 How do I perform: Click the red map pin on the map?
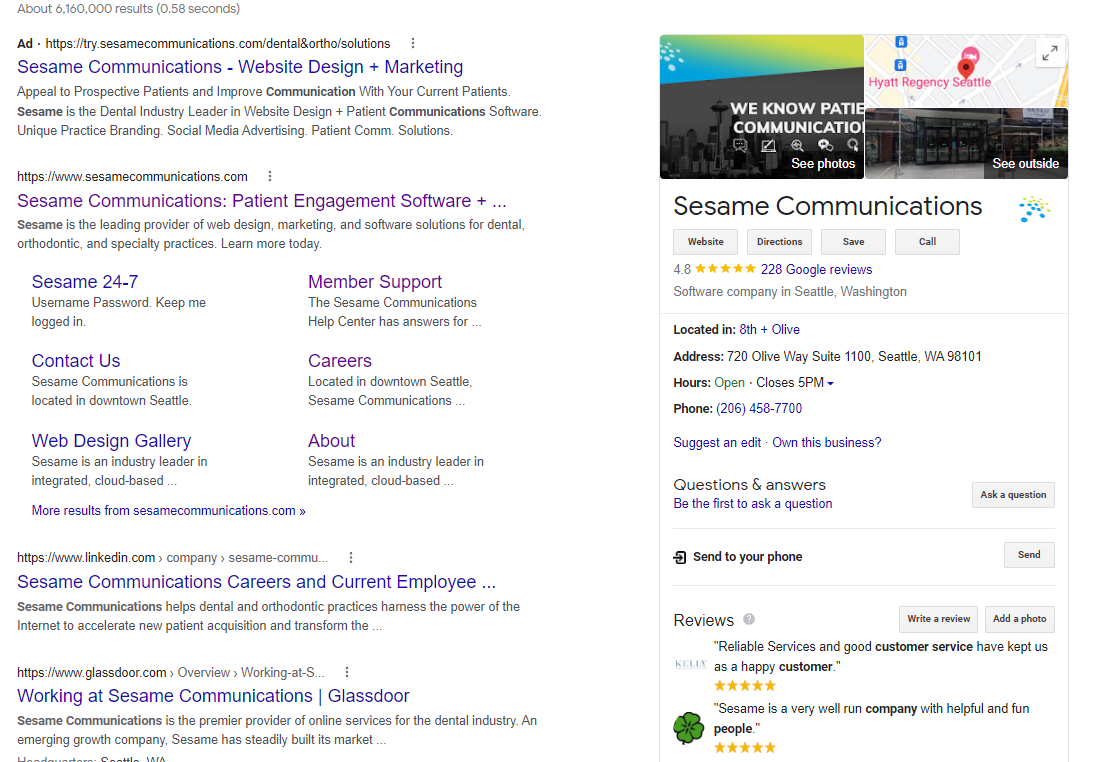965,68
